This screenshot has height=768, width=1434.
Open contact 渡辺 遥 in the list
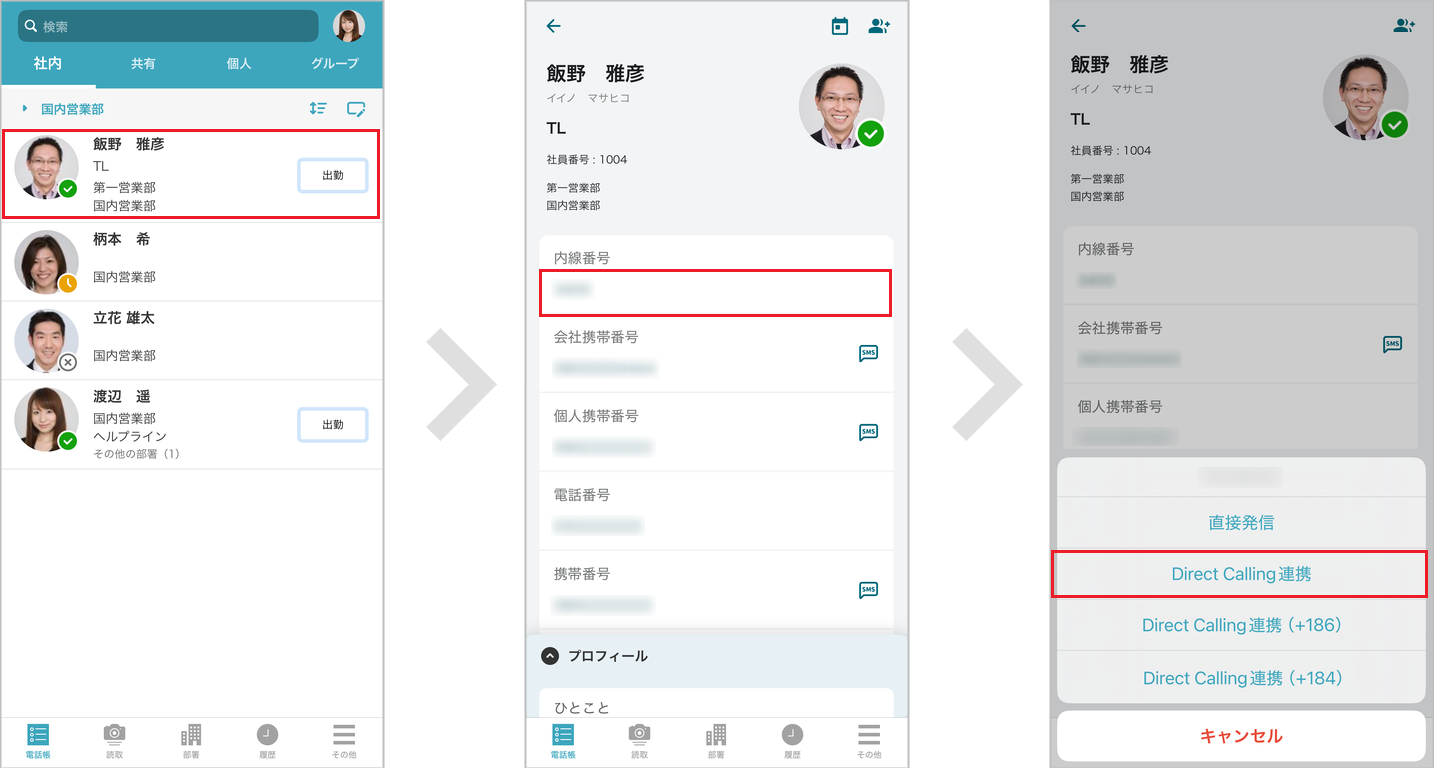click(192, 424)
